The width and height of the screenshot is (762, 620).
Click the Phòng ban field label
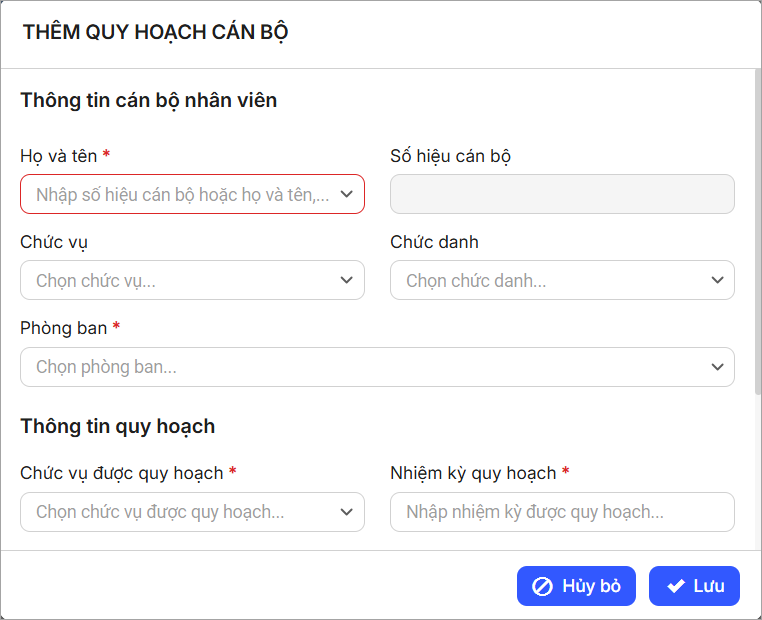[x=64, y=328]
